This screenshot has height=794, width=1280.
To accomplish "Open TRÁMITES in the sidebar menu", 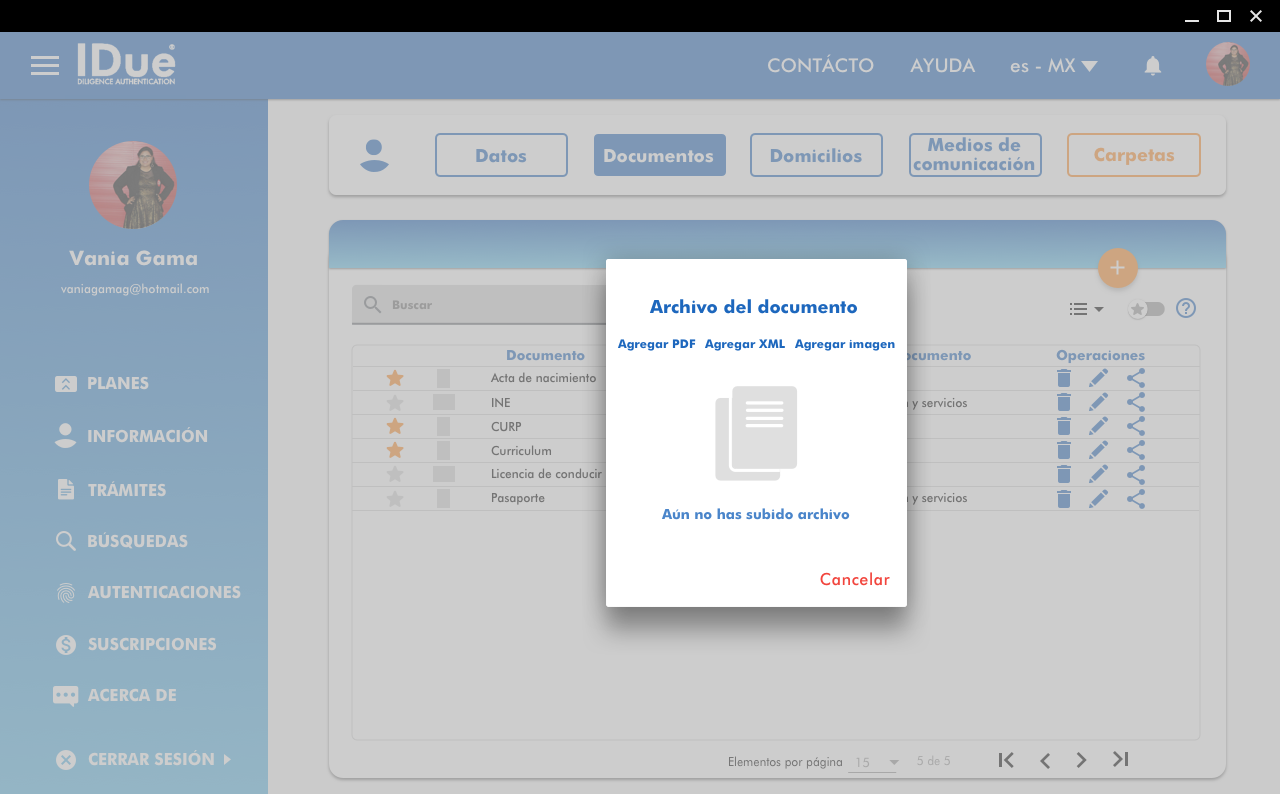I will pos(126,490).
